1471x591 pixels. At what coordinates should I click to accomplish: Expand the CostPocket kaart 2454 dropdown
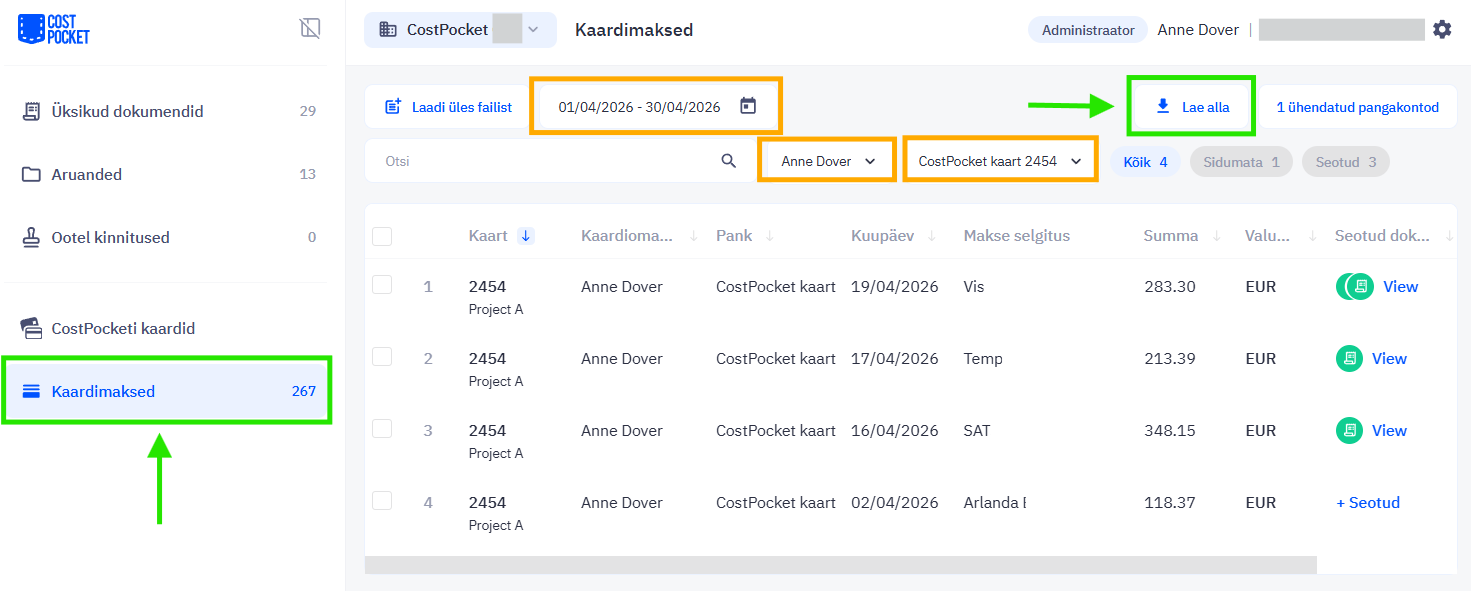click(x=999, y=161)
